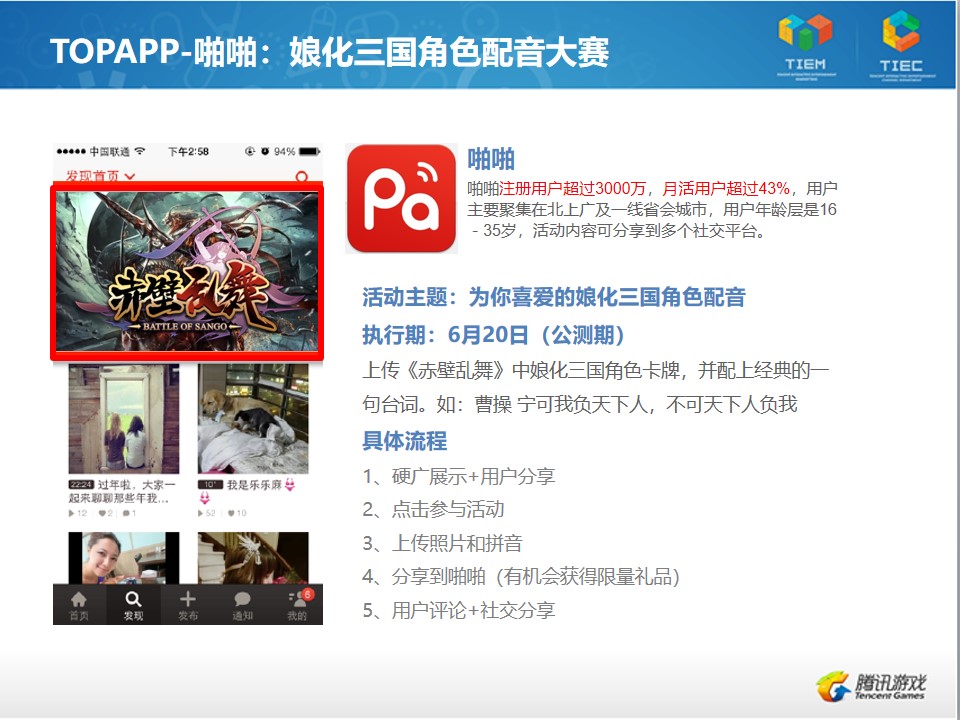Screen dimensions: 960x720
Task: Click the red text 注册用户超过3000万
Action: tap(573, 189)
